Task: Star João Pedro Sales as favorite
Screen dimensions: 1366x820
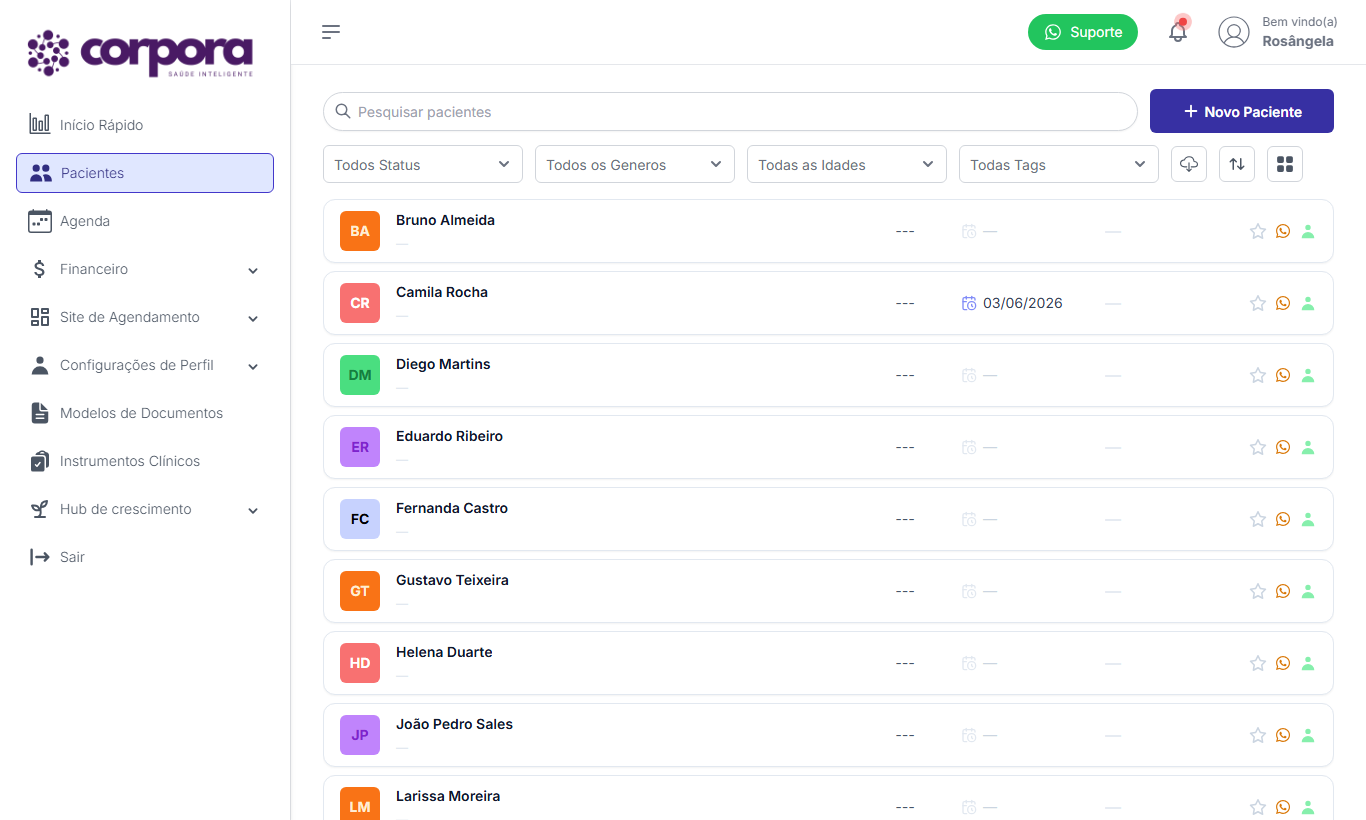Action: (x=1258, y=735)
